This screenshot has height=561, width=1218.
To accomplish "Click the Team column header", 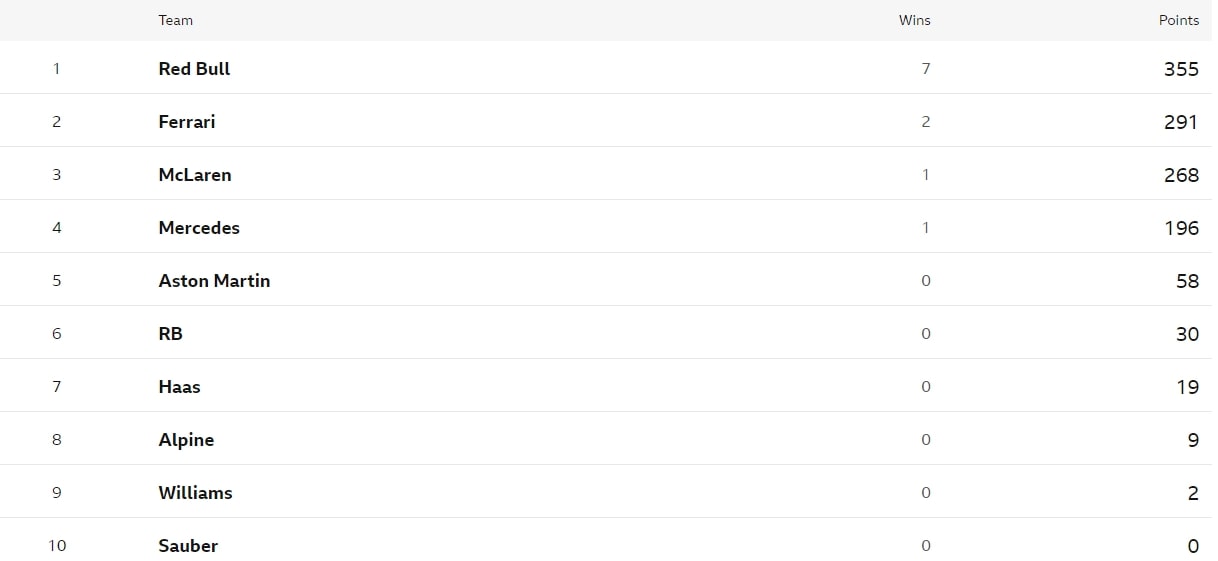I will (176, 20).
